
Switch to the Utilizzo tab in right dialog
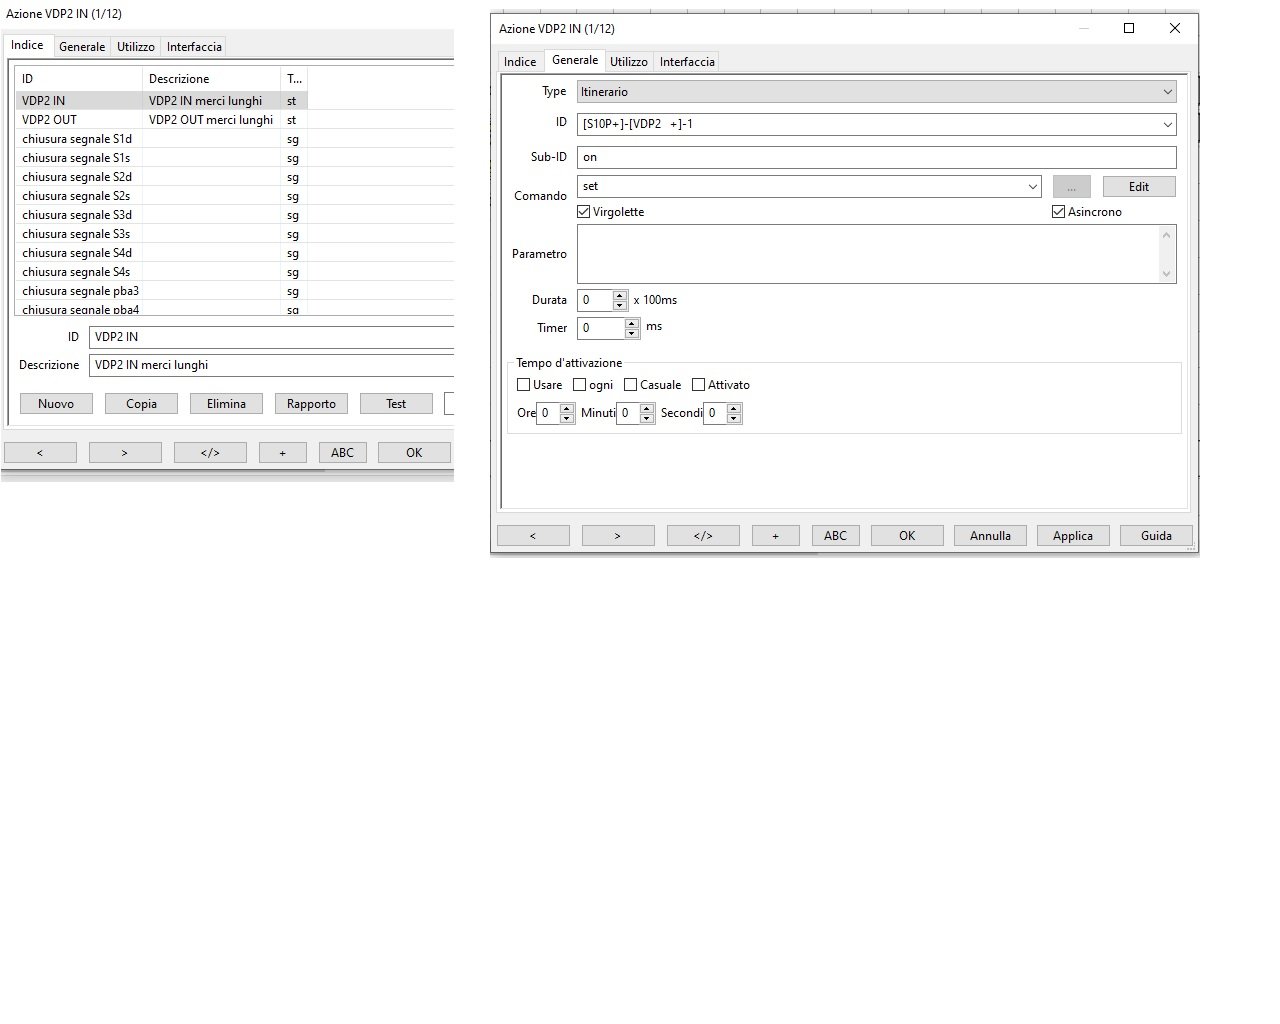629,62
